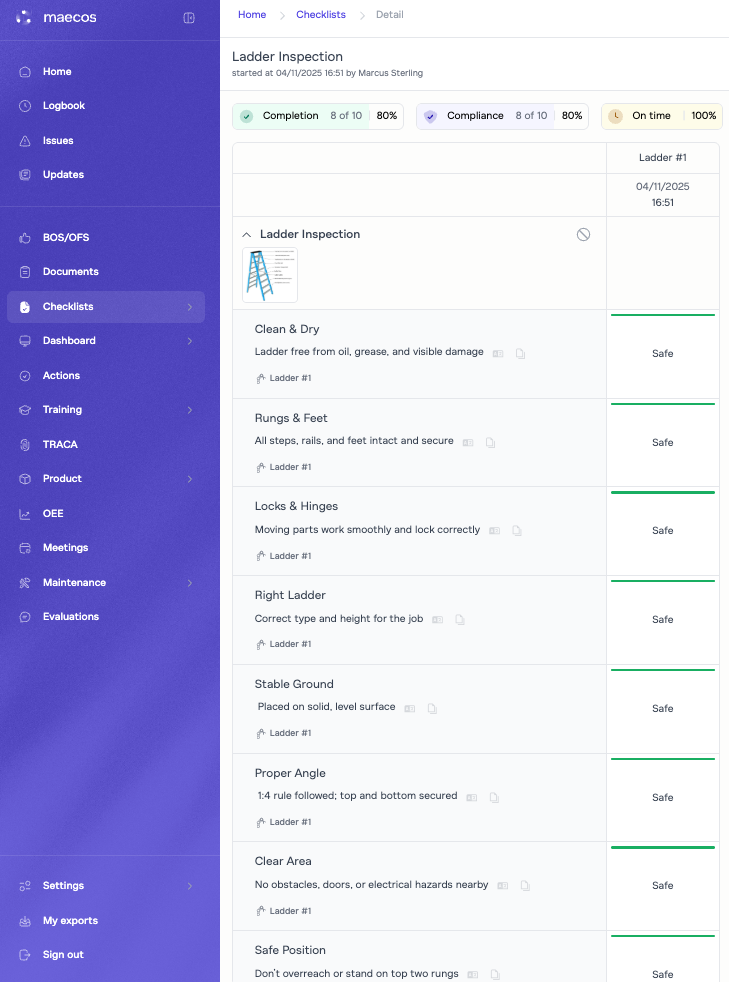The width and height of the screenshot is (729, 982).
Task: Click the card icon for Rungs & Feet
Action: tap(467, 442)
